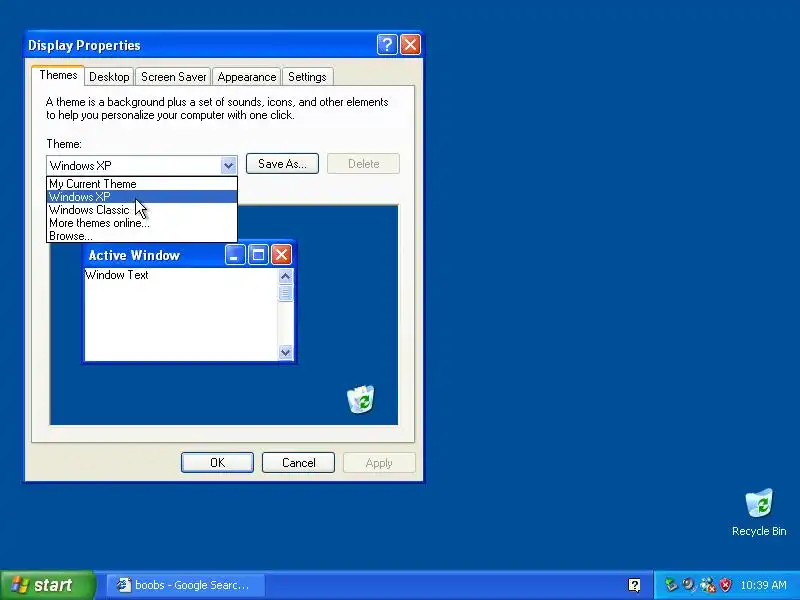Switch to the Google Search taskbar window
800x600 pixels.
point(186,585)
